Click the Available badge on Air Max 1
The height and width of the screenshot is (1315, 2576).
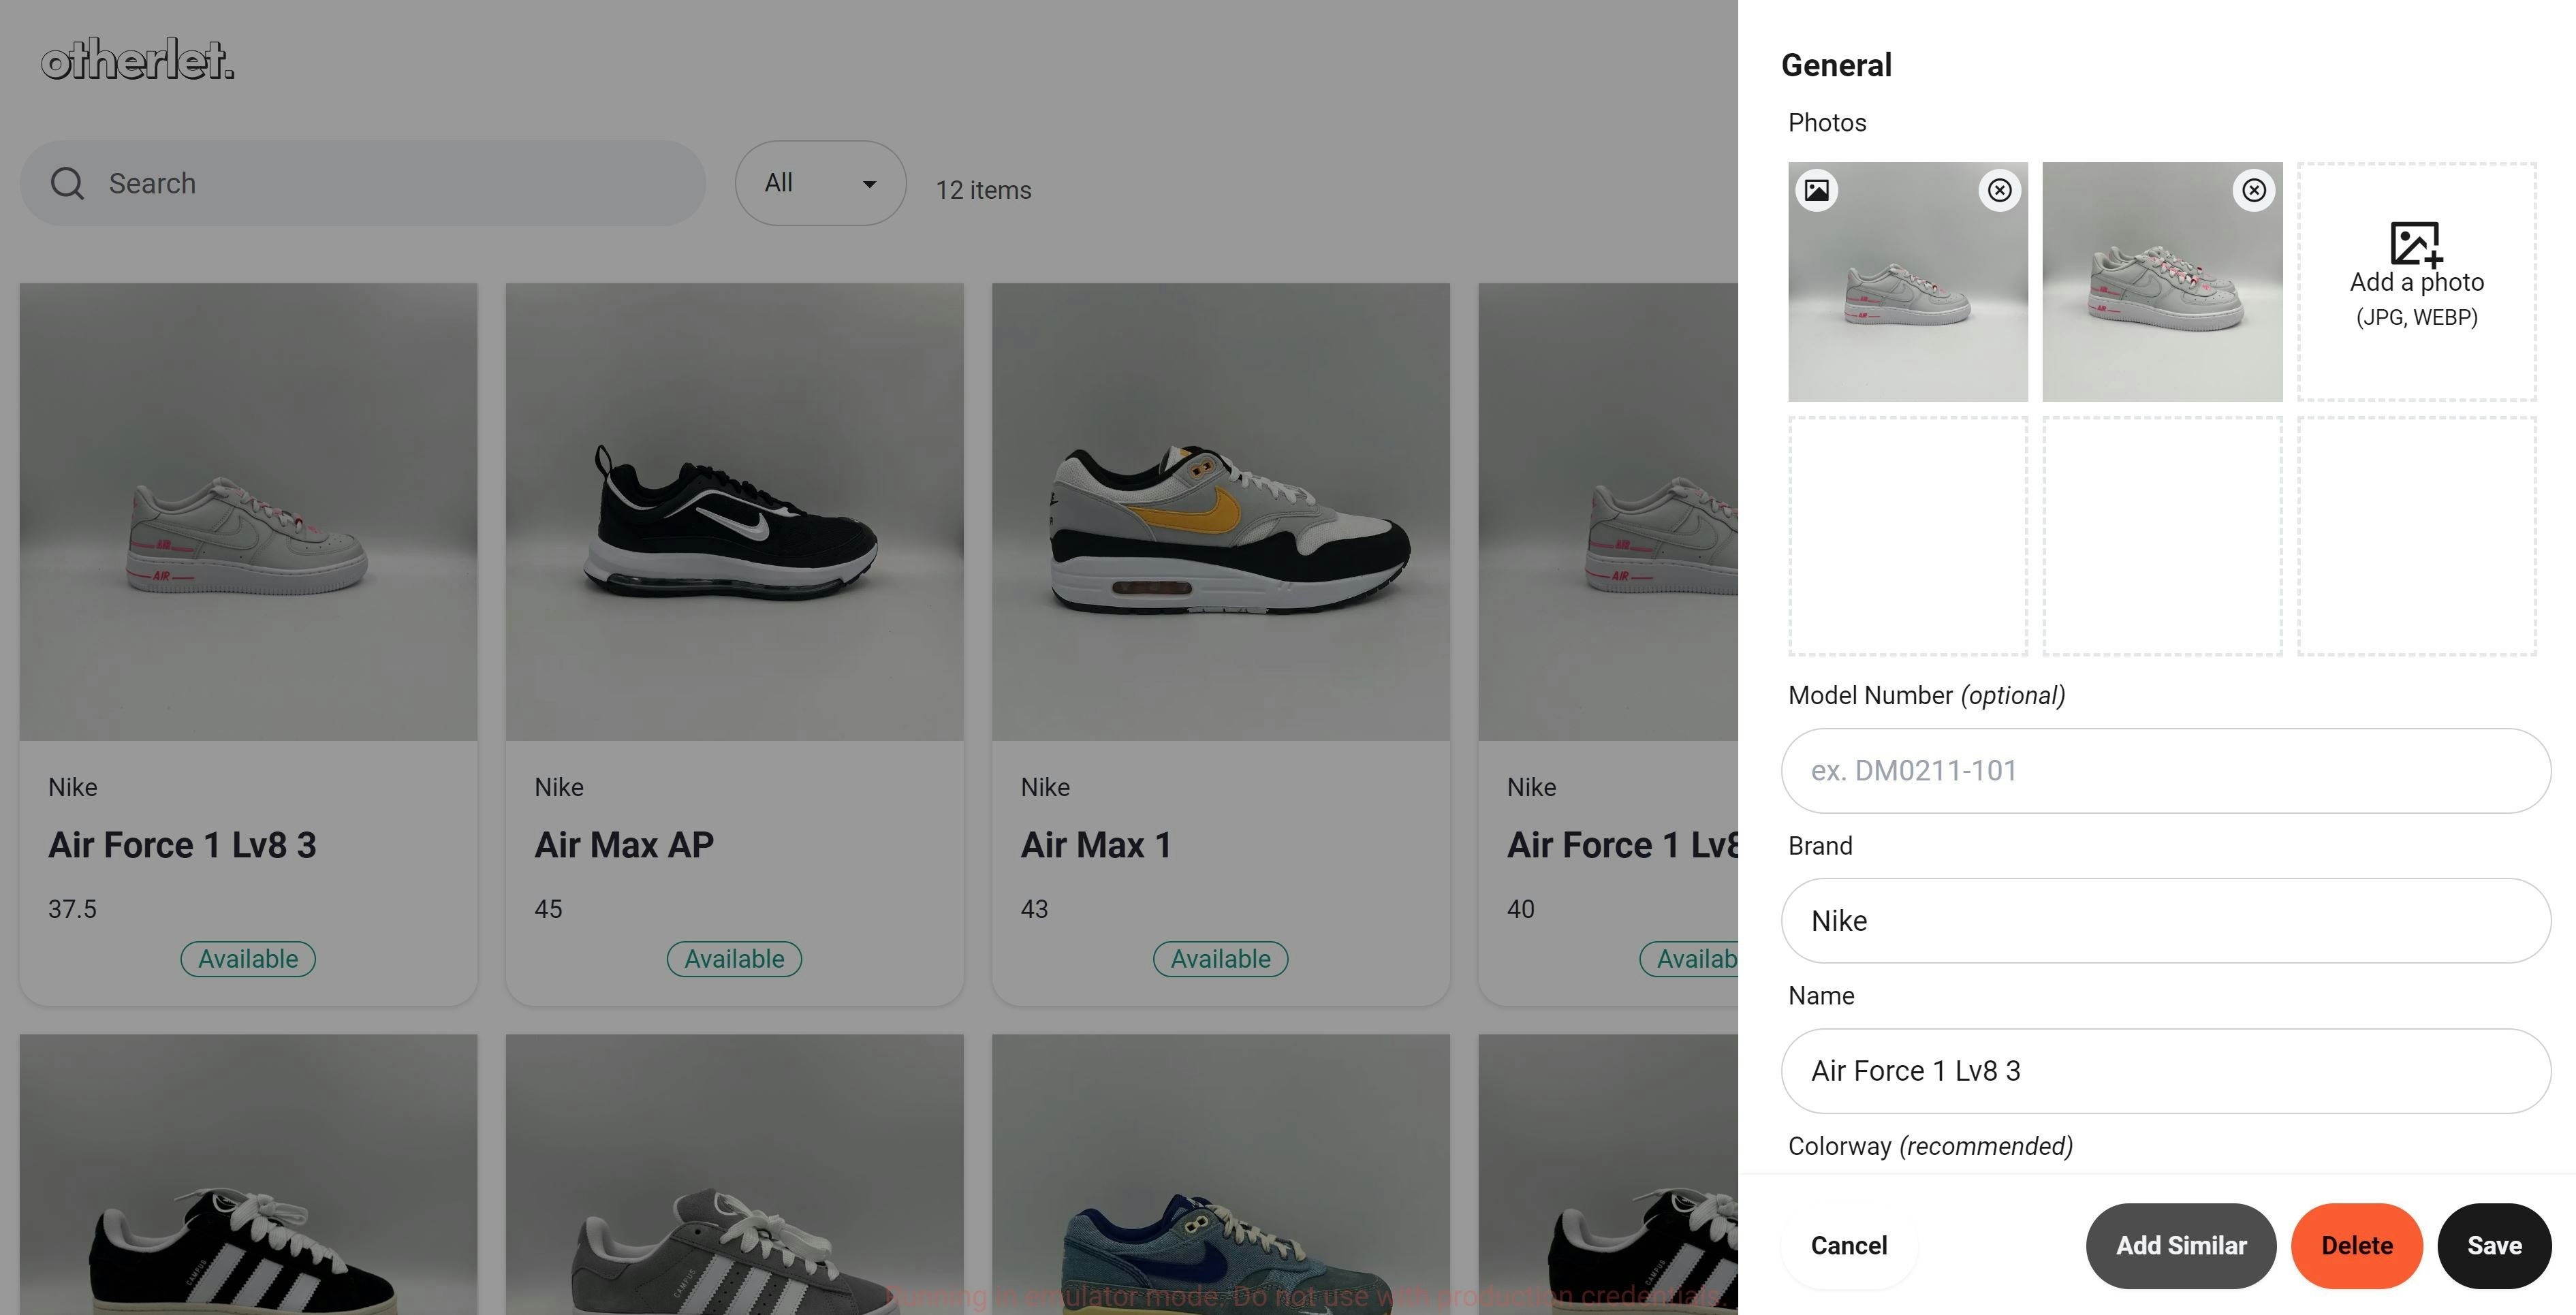point(1220,958)
